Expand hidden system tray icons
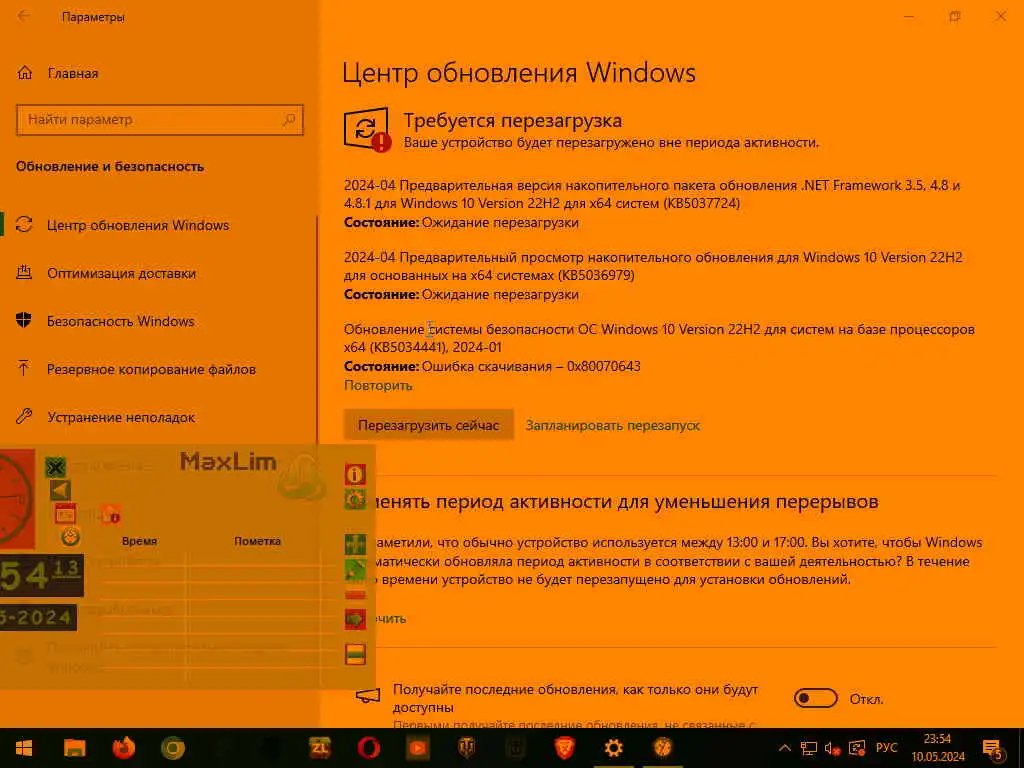The width and height of the screenshot is (1024, 768). tap(785, 748)
